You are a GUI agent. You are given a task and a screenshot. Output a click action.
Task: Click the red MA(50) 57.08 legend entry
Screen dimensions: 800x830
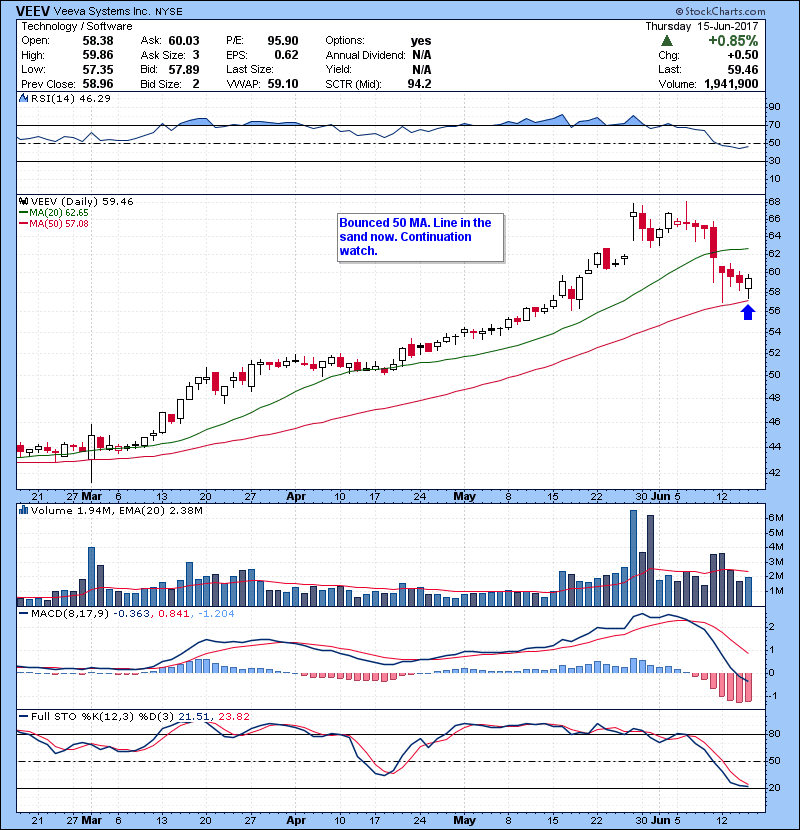coord(54,223)
